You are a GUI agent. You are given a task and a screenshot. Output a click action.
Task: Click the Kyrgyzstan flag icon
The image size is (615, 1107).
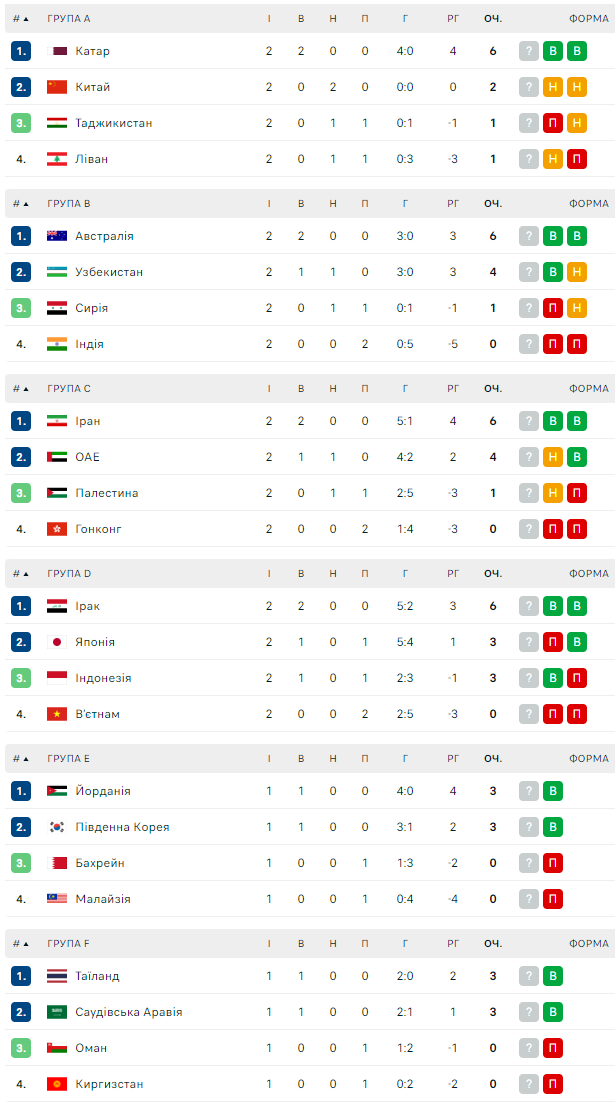pos(57,1084)
